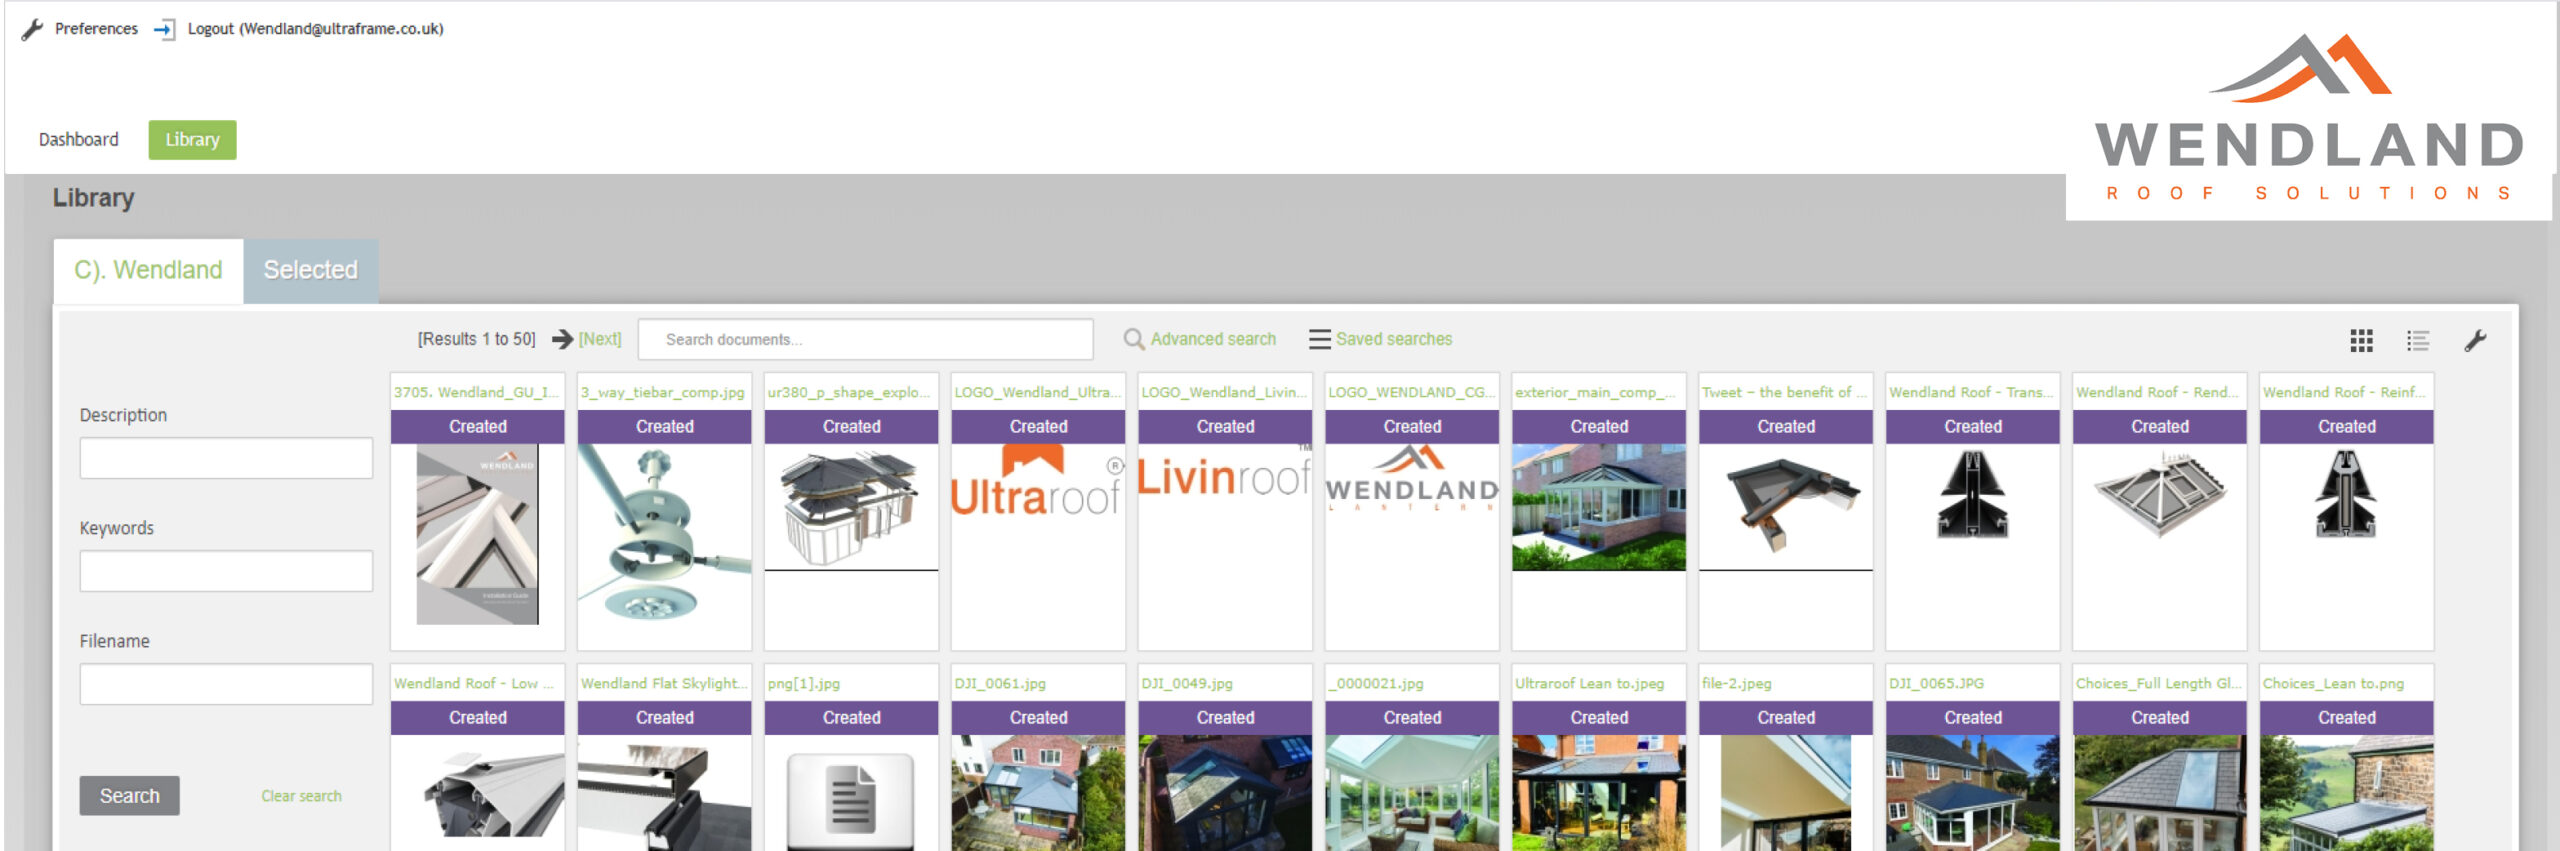Open library settings wrench icon
The height and width of the screenshot is (851, 2560).
(2475, 341)
